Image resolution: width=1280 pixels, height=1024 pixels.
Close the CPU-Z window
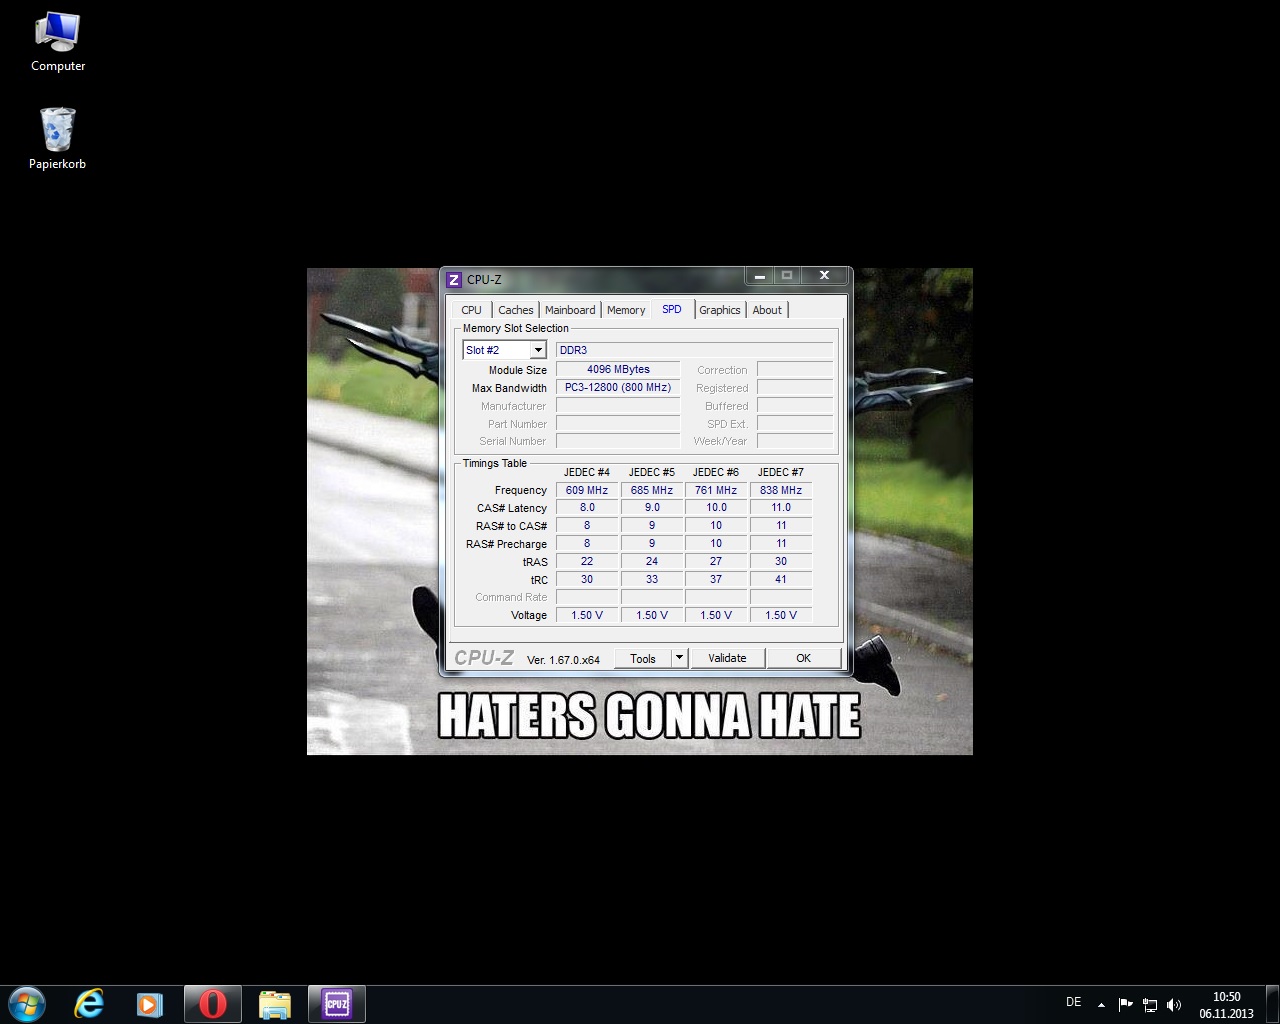(x=824, y=276)
